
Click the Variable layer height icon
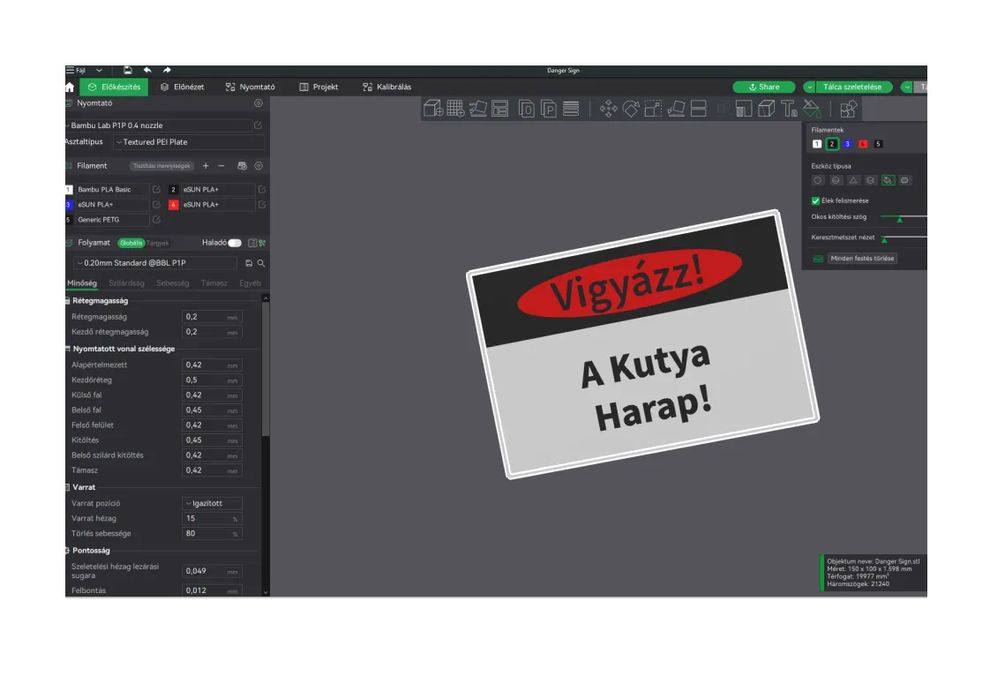(571, 109)
